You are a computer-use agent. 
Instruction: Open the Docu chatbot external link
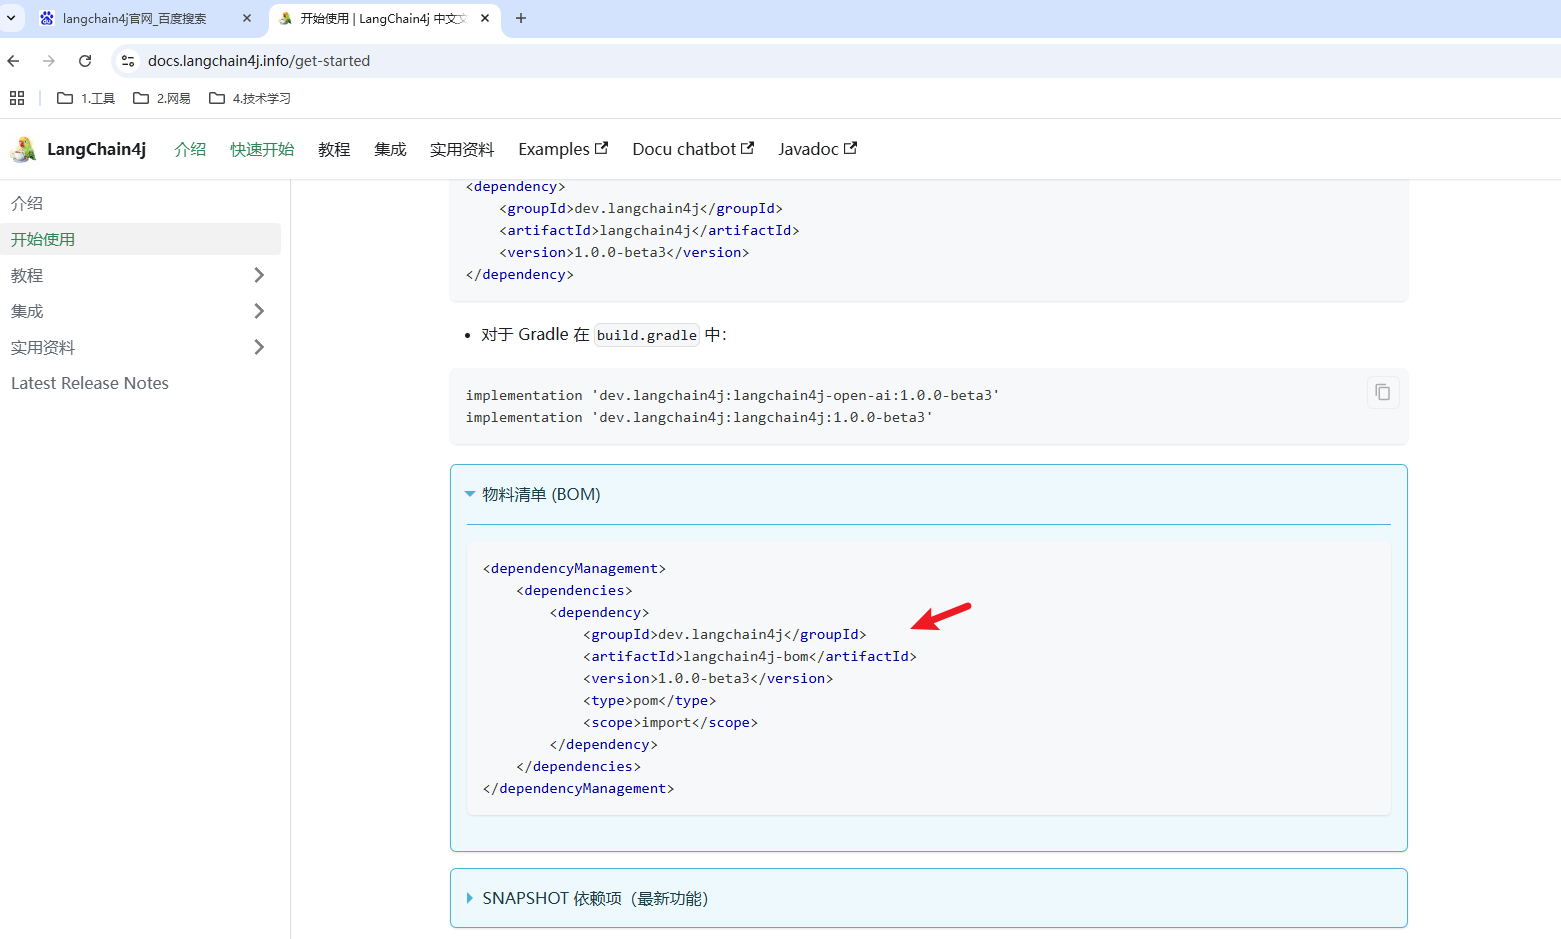coord(693,149)
